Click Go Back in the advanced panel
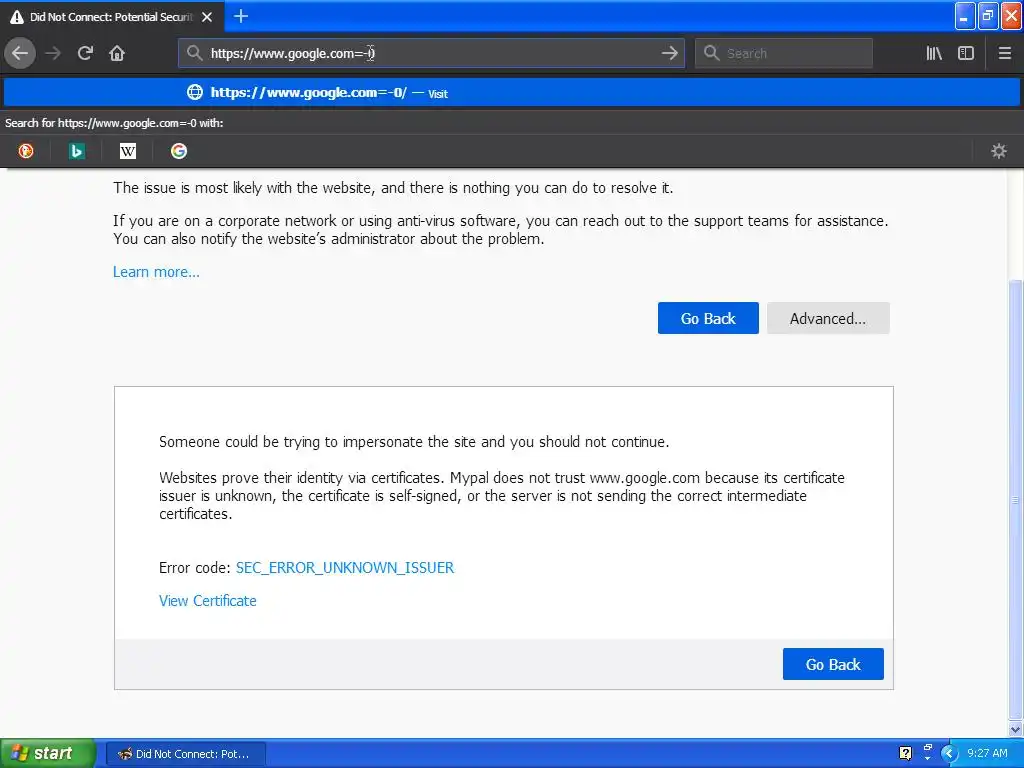Viewport: 1024px width, 768px height. tap(833, 664)
